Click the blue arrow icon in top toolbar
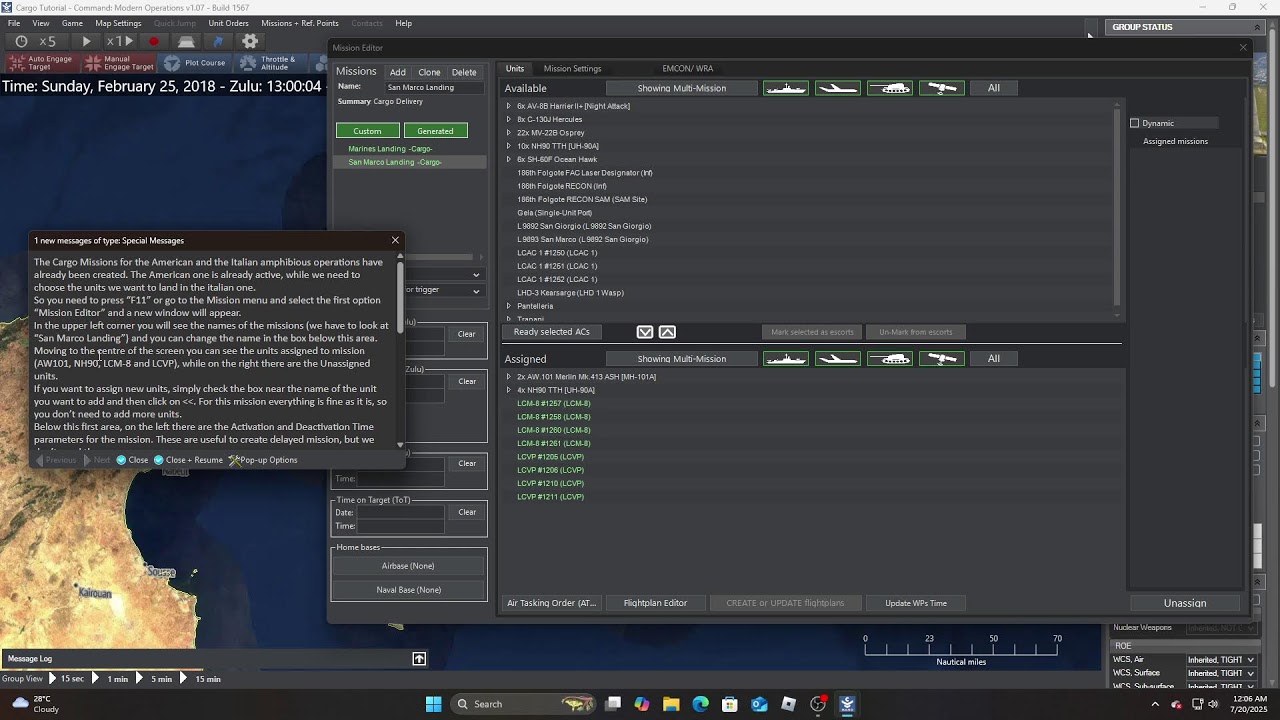The image size is (1280, 720). pos(217,41)
